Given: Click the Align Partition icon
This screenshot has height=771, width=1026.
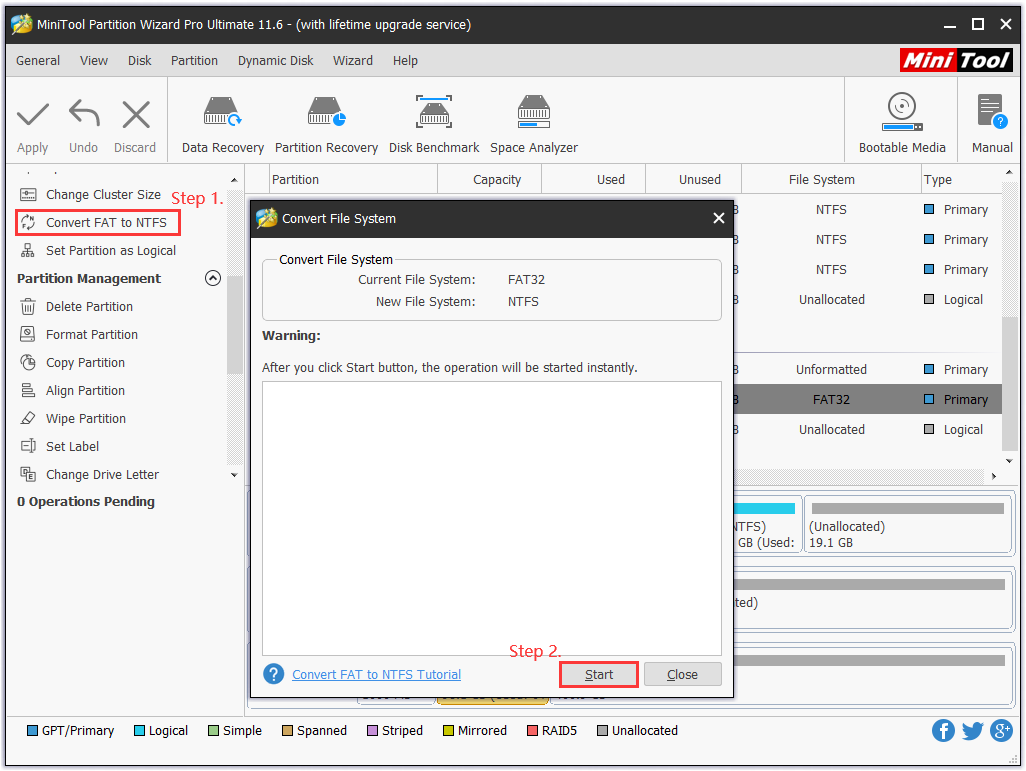Looking at the screenshot, I should (28, 390).
